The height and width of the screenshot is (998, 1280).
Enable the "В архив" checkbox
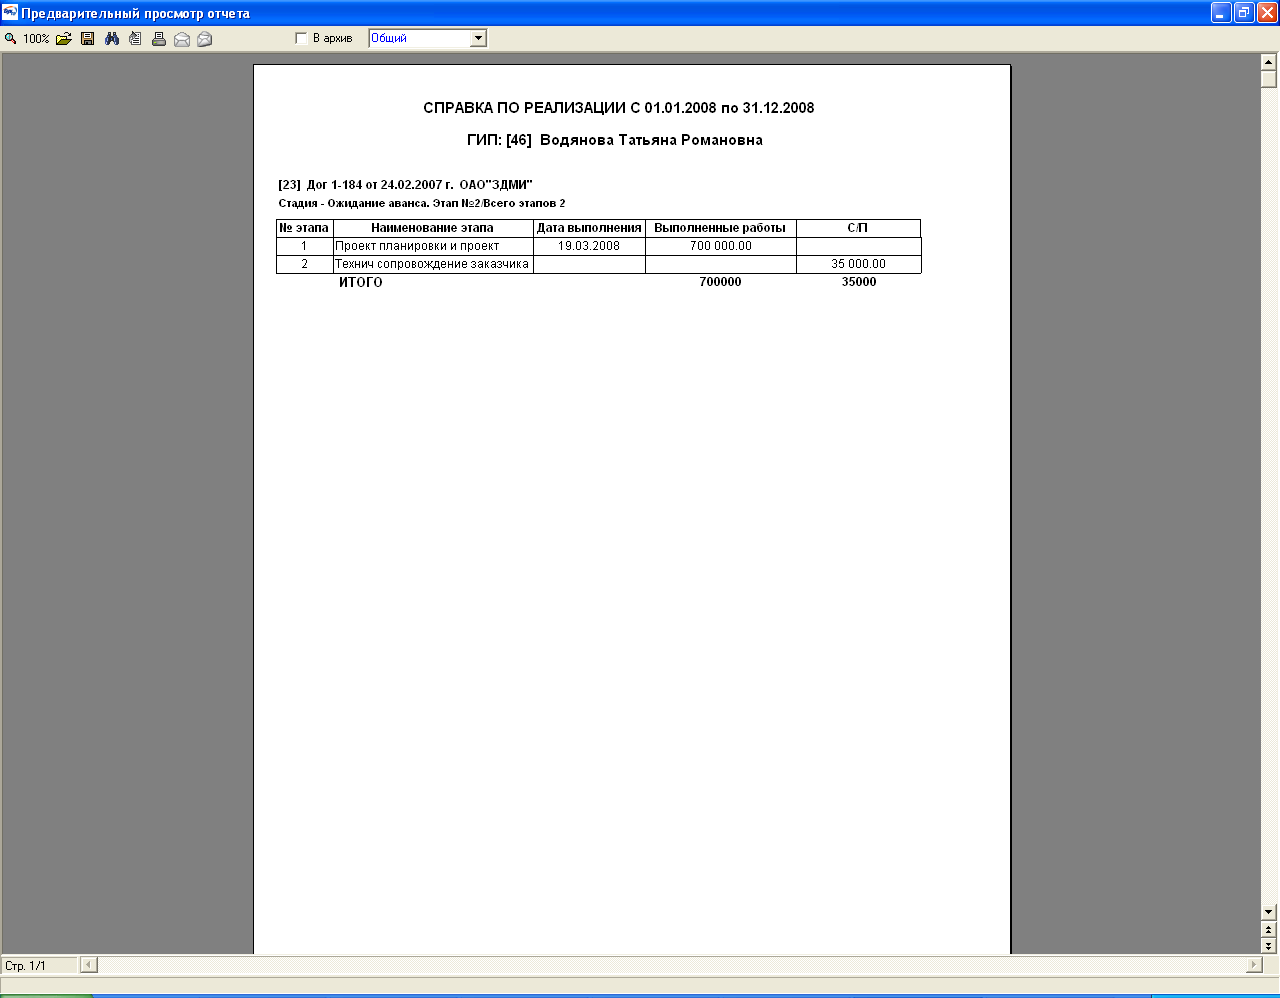(x=301, y=39)
